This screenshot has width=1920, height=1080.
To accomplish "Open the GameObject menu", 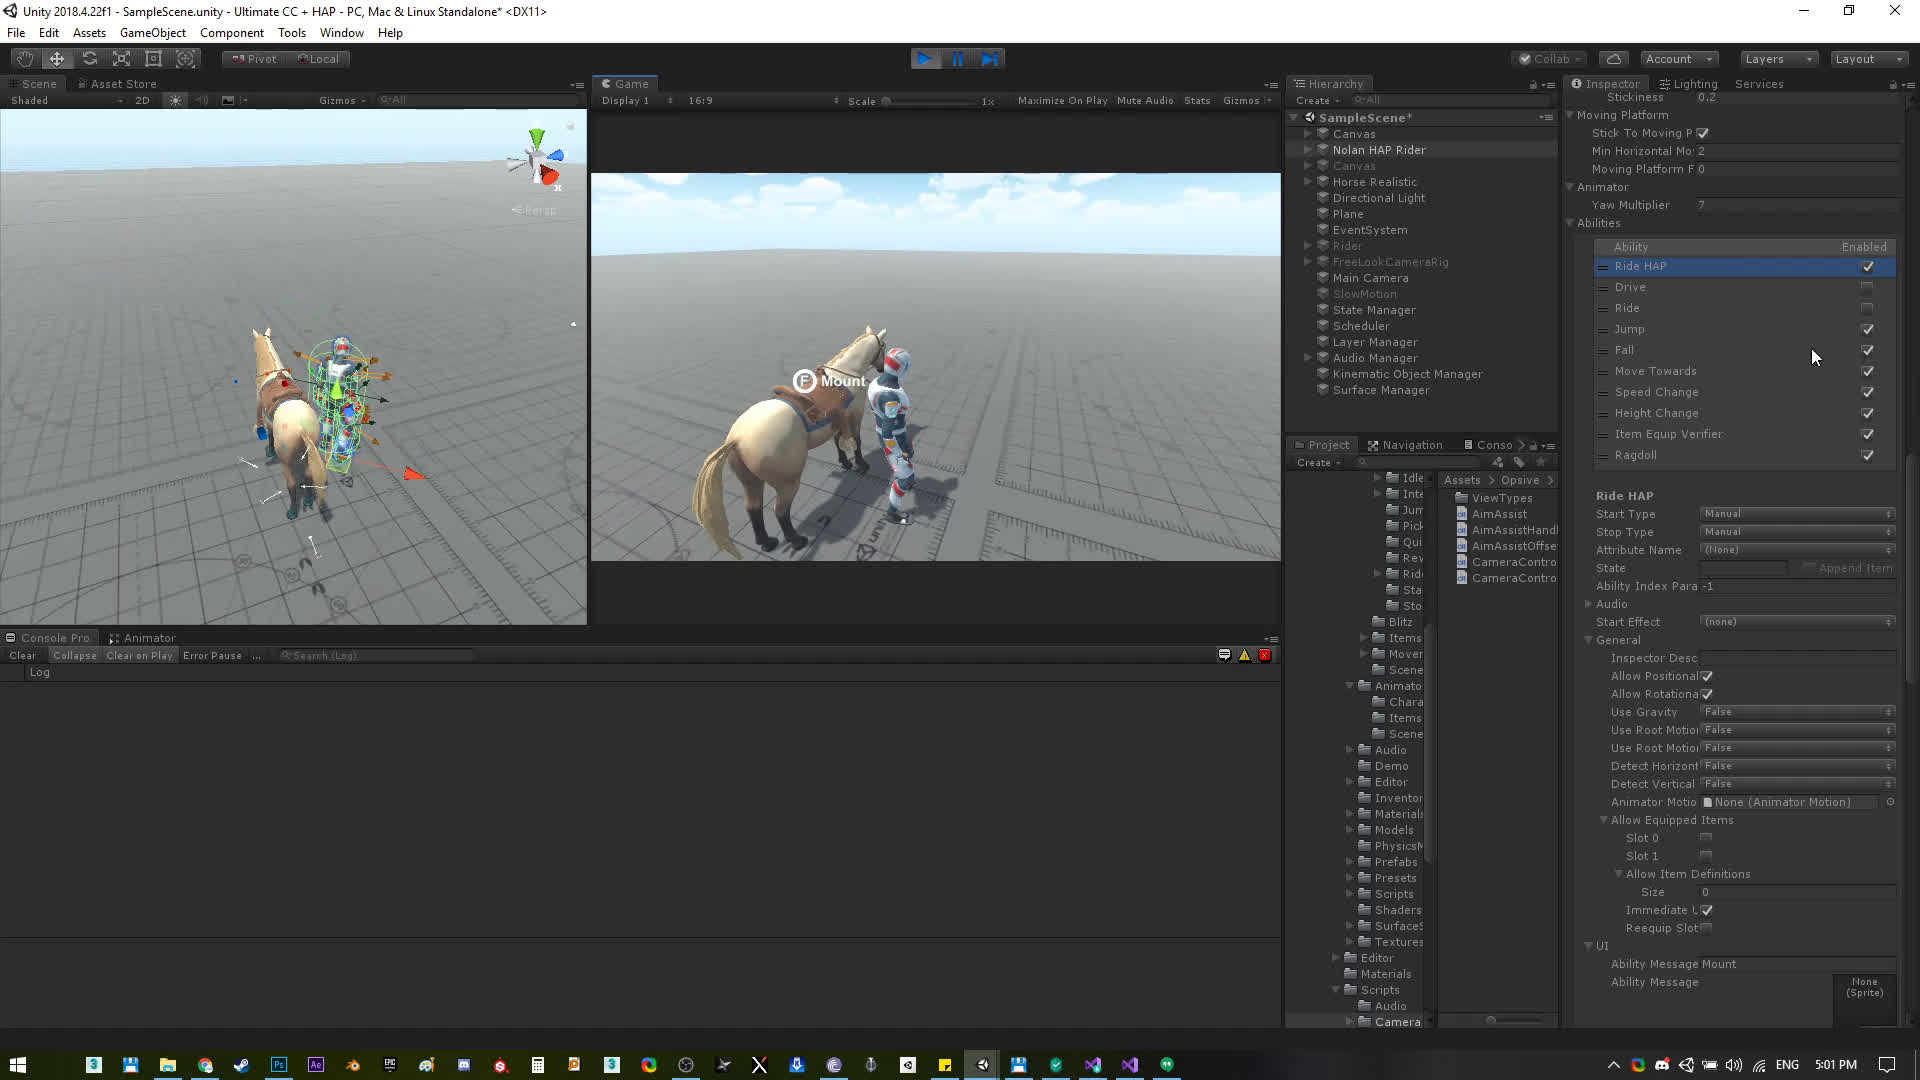I will (x=152, y=33).
